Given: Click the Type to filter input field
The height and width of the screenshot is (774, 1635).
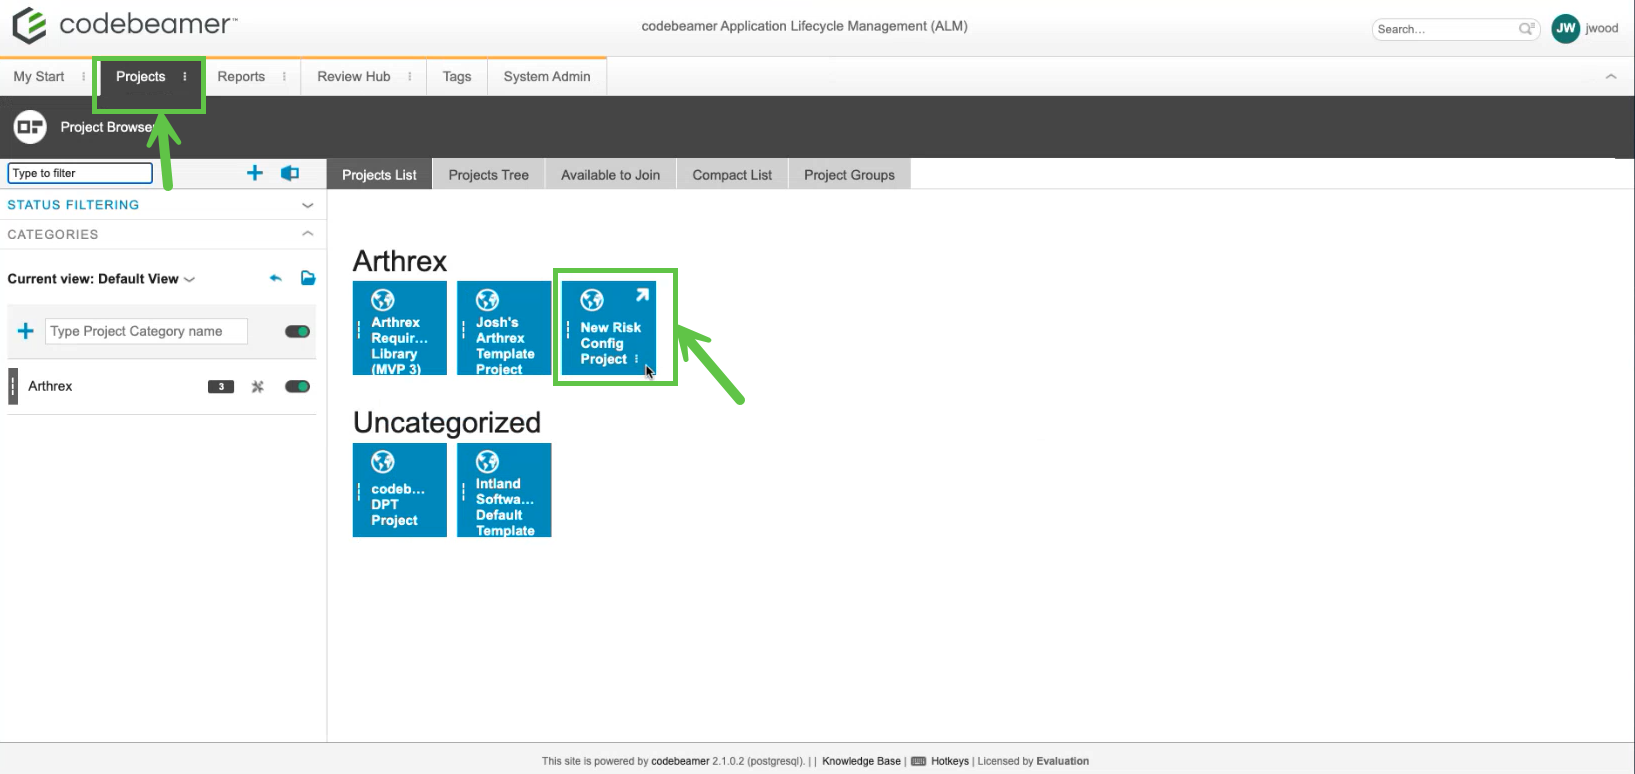Looking at the screenshot, I should [80, 173].
